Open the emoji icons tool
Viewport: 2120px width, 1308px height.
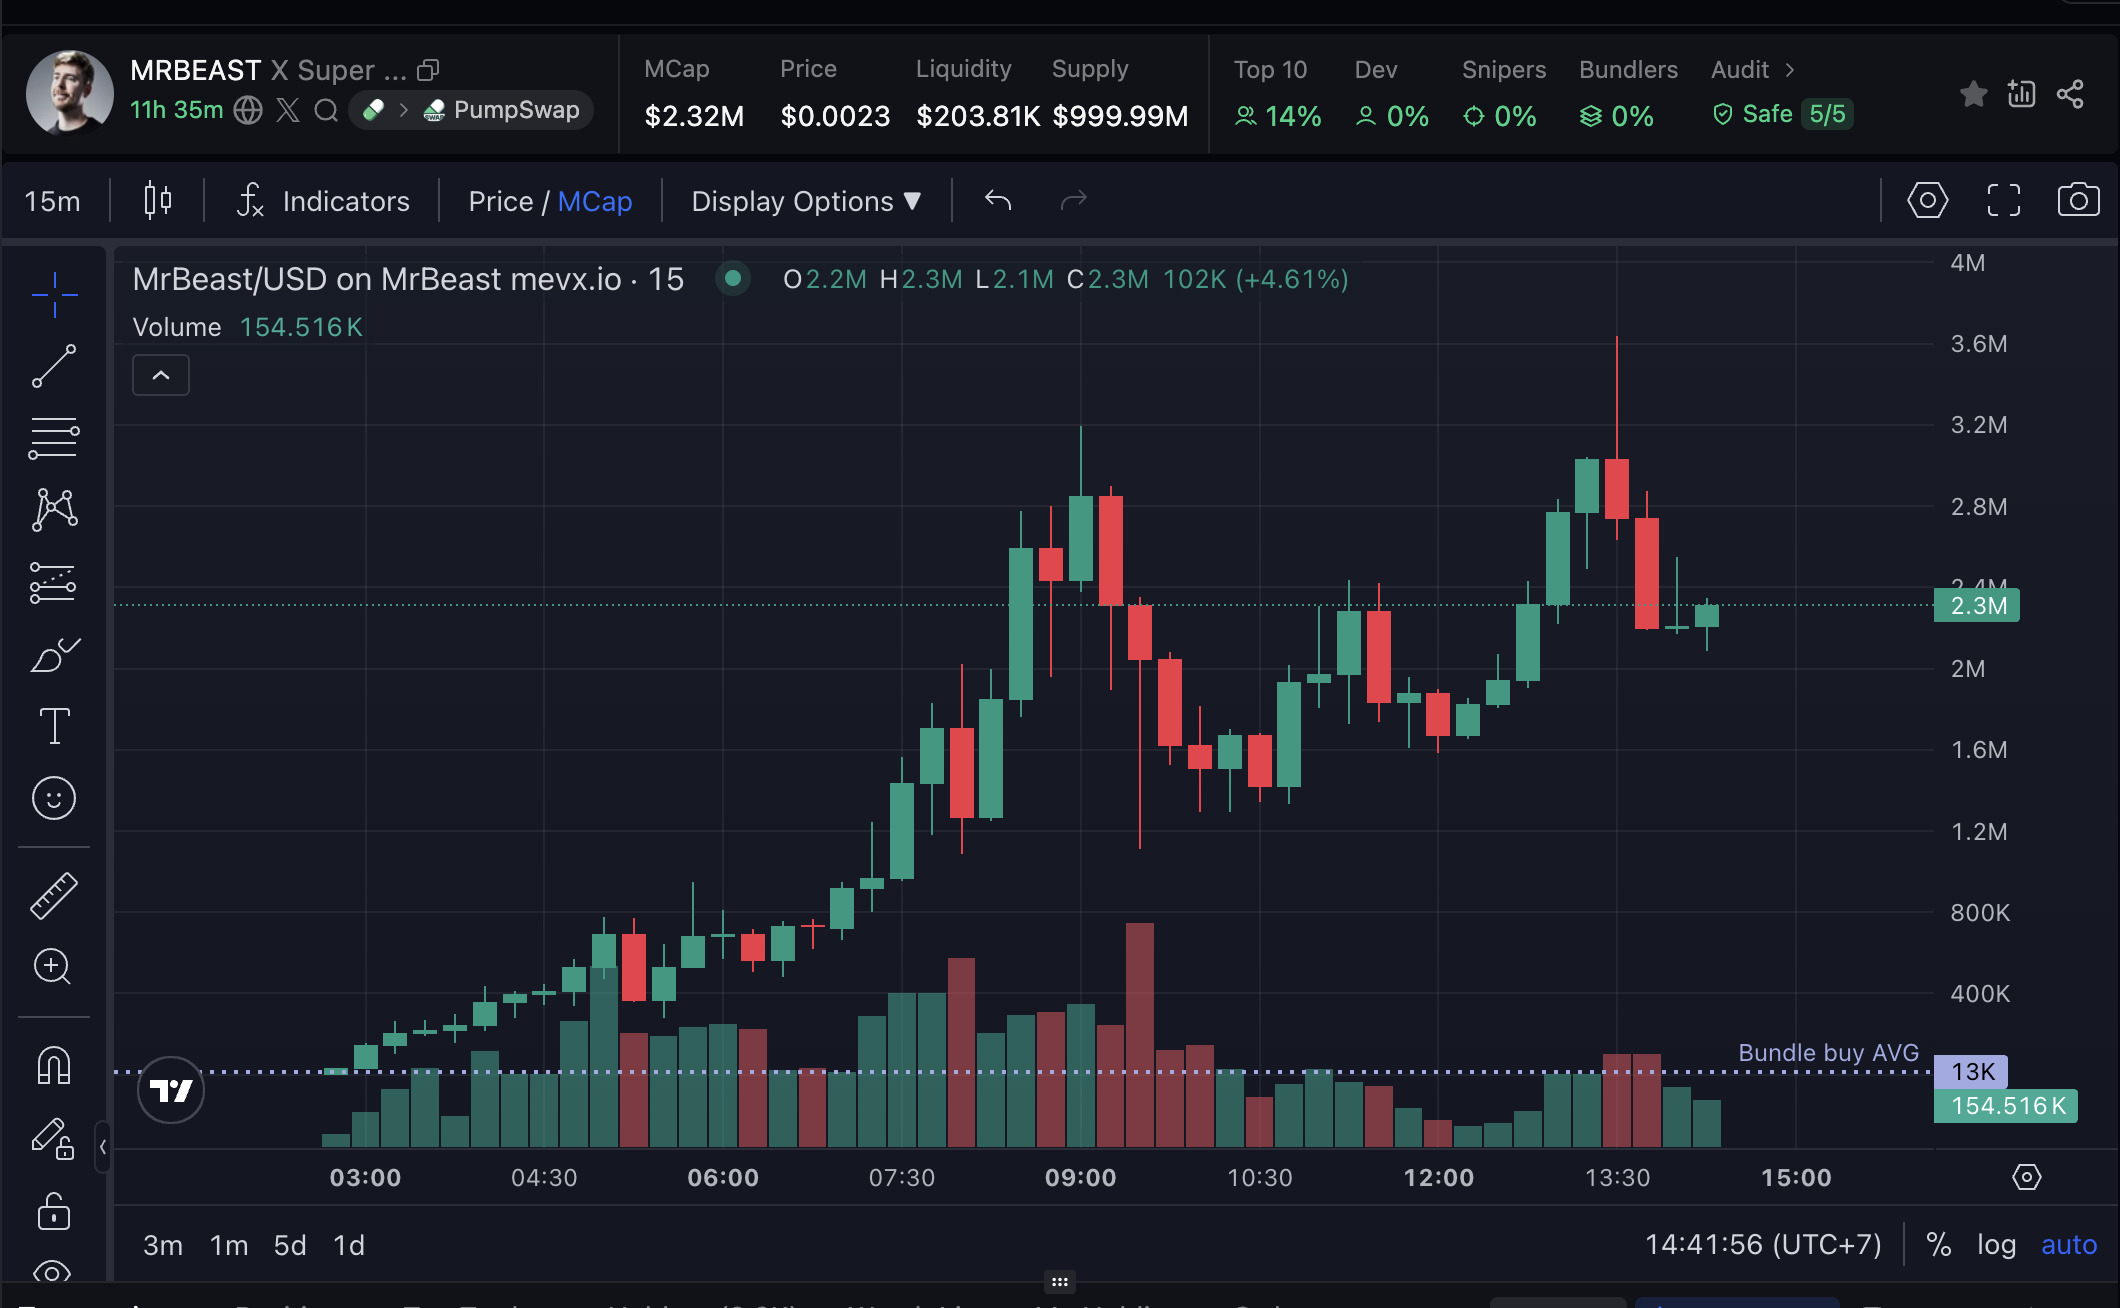point(54,798)
